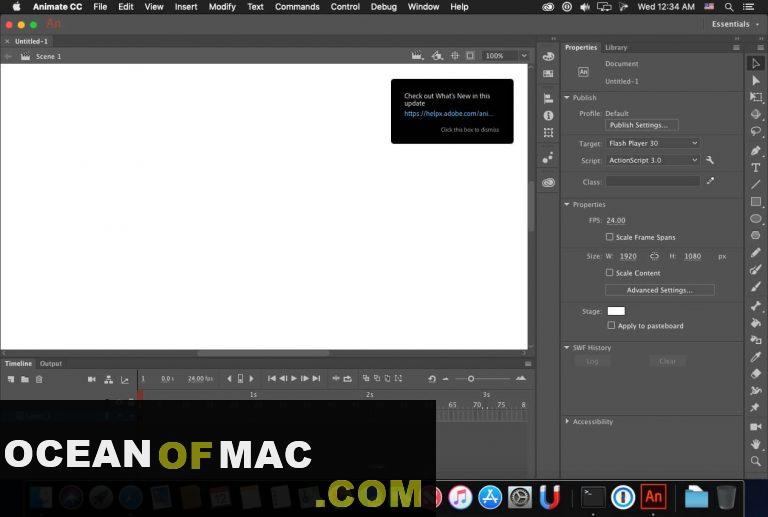Viewport: 768px width, 517px height.
Task: Enable Apply to pasteboard checkbox
Action: coord(611,326)
